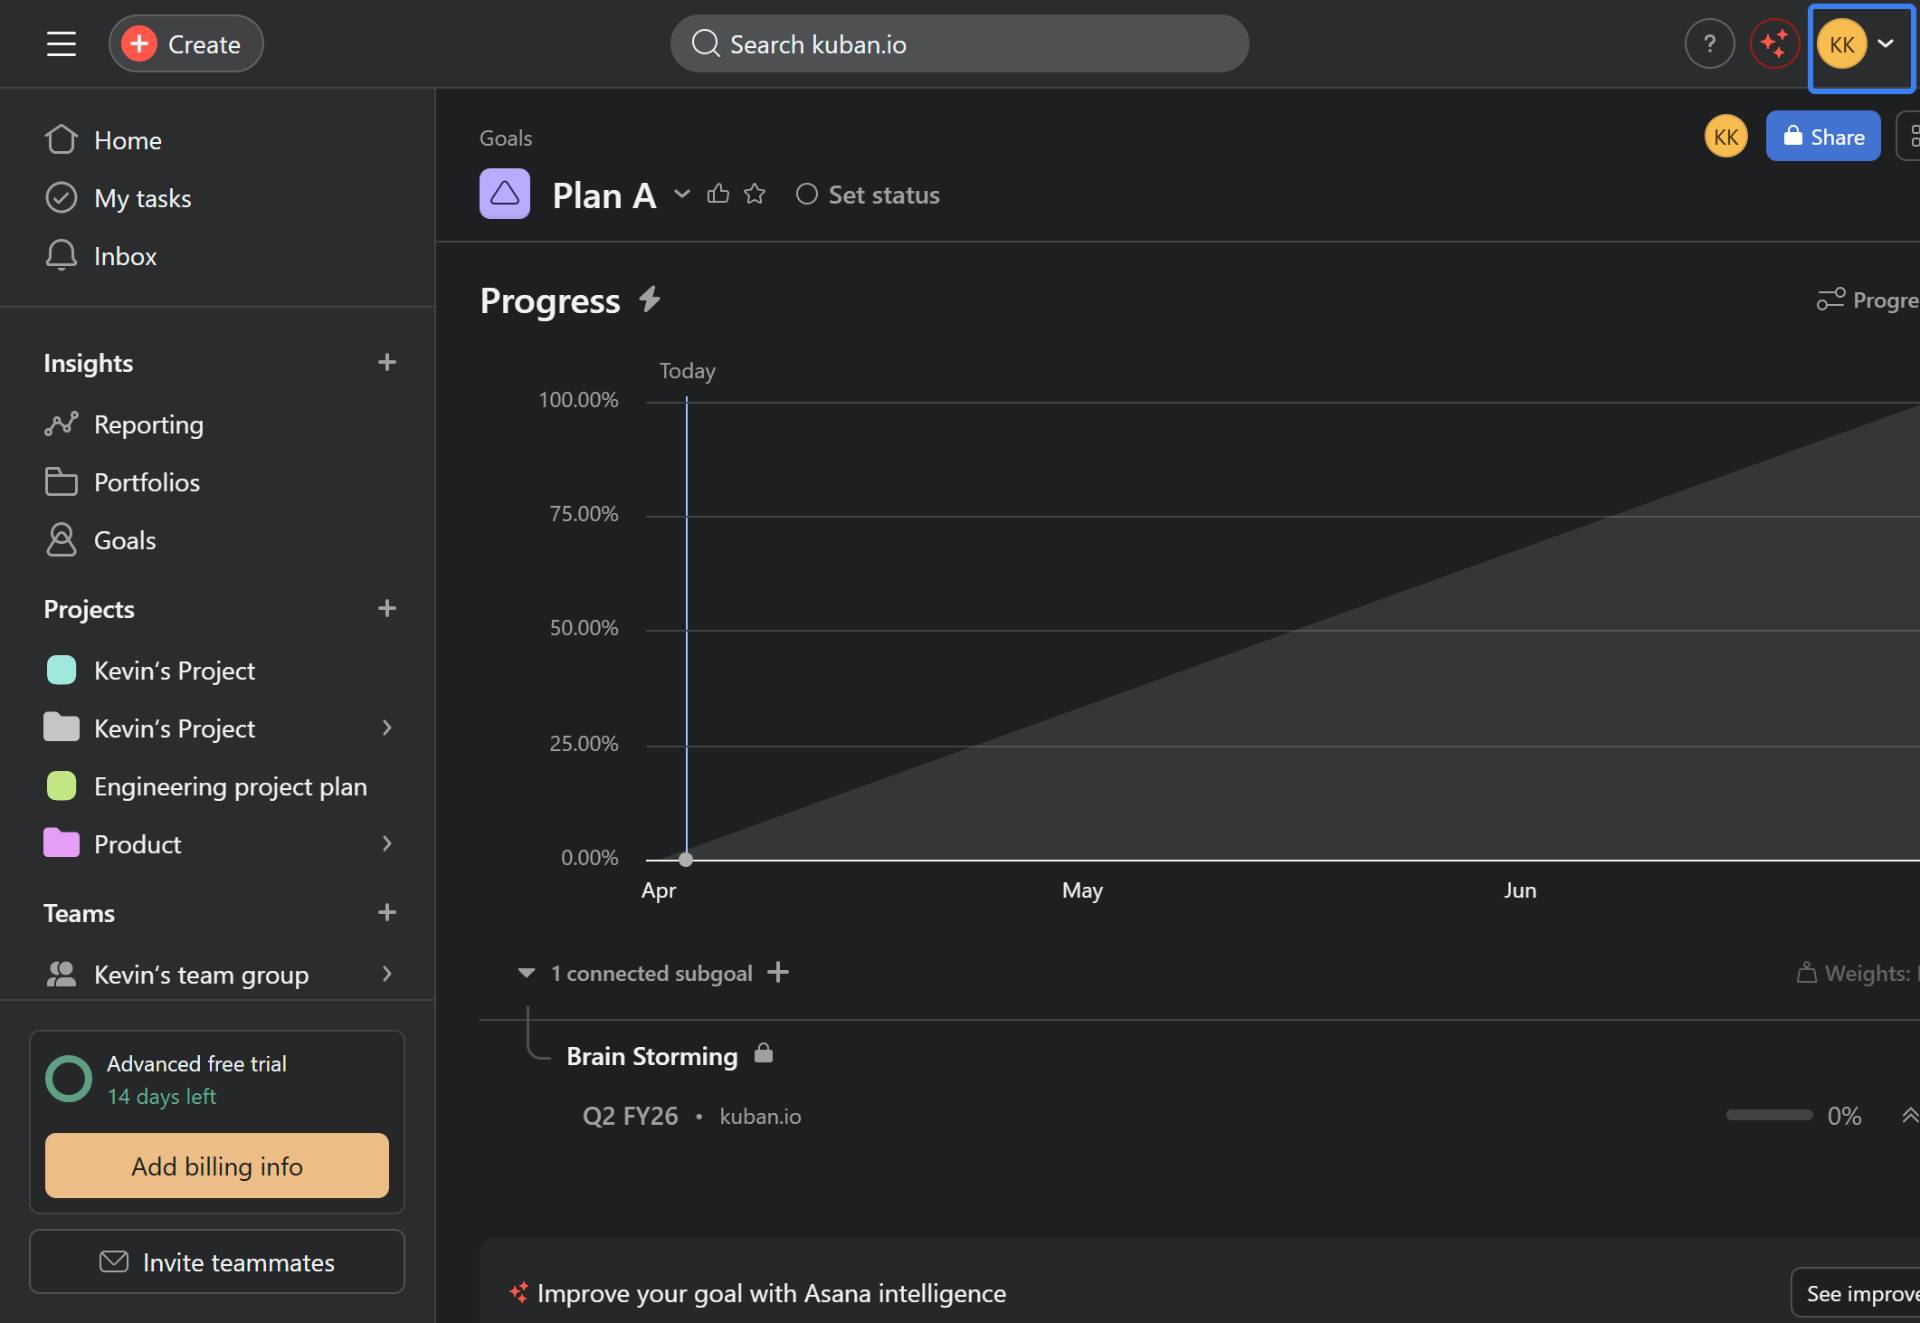This screenshot has width=1920, height=1323.
Task: Collapse Brain Storming row double chevron
Action: [1909, 1115]
